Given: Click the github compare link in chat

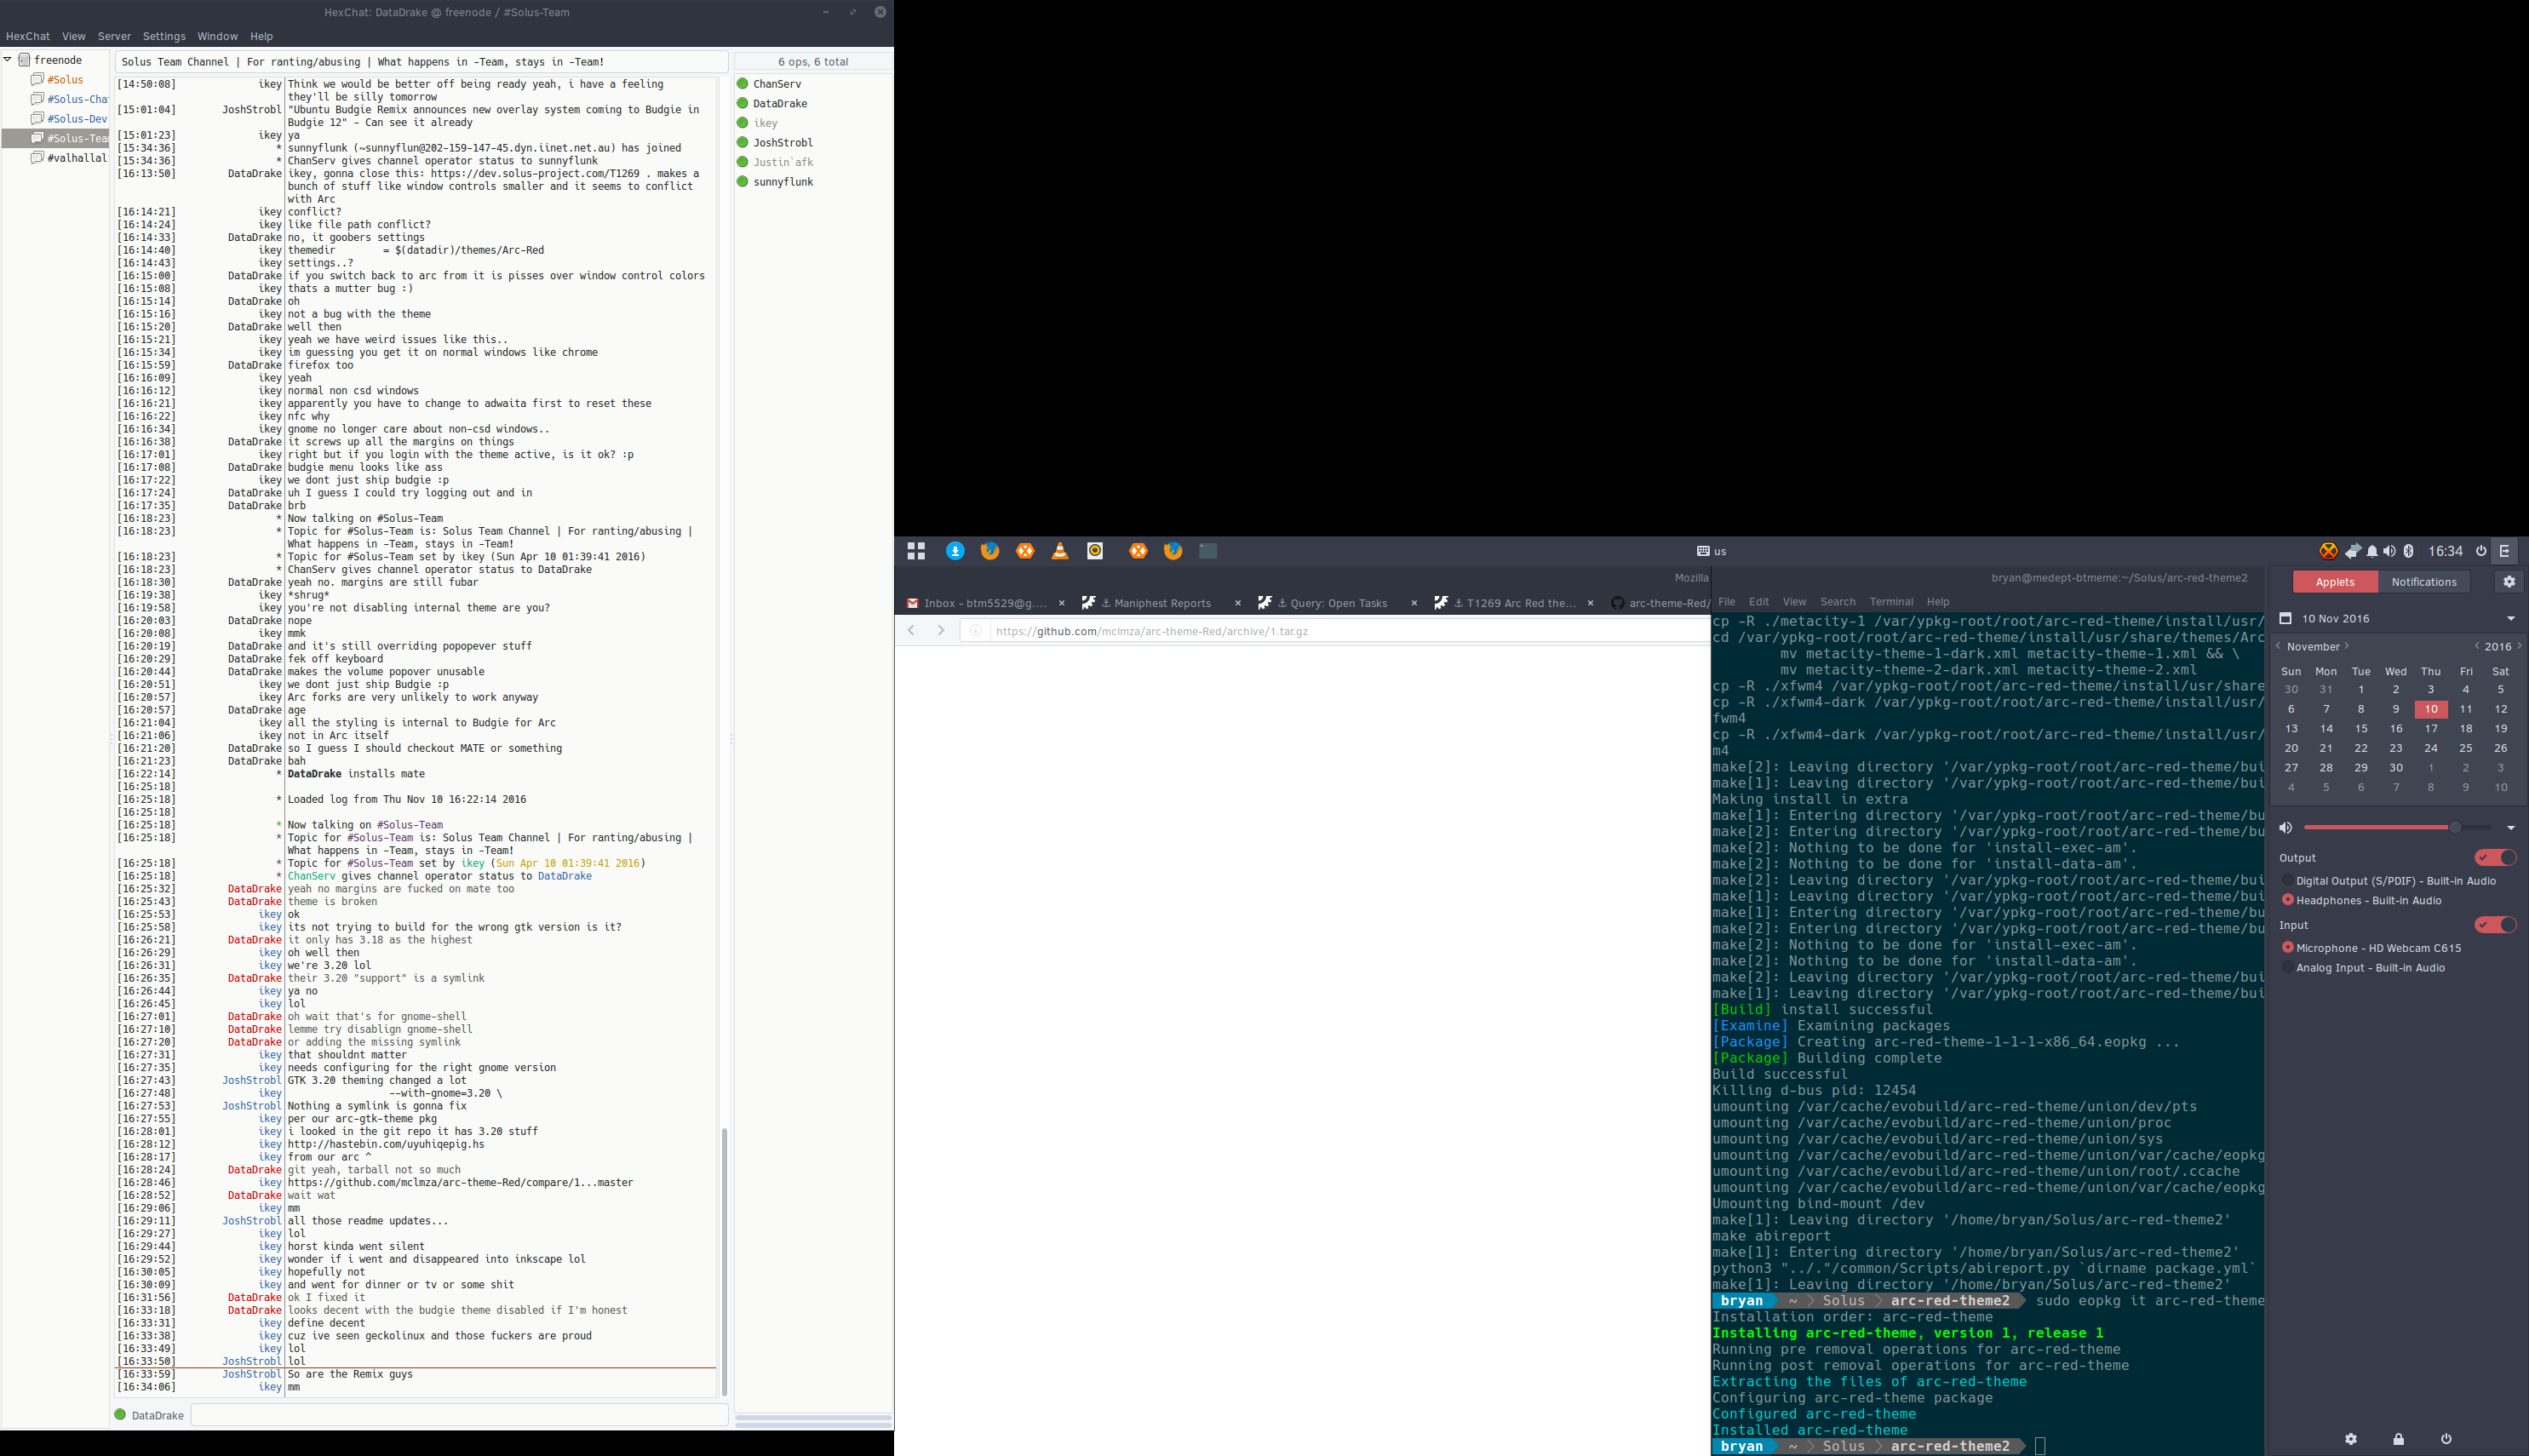Looking at the screenshot, I should pyautogui.click(x=460, y=1182).
